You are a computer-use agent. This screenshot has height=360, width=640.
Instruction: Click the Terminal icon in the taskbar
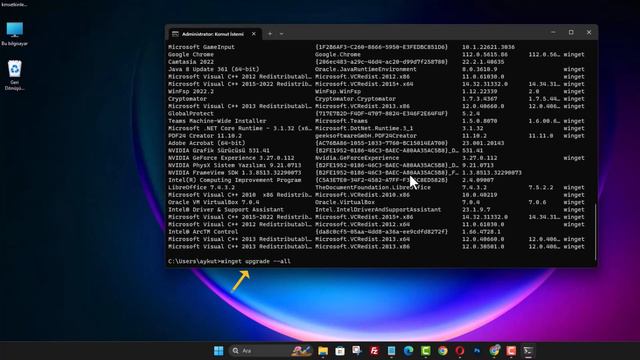pos(528,351)
